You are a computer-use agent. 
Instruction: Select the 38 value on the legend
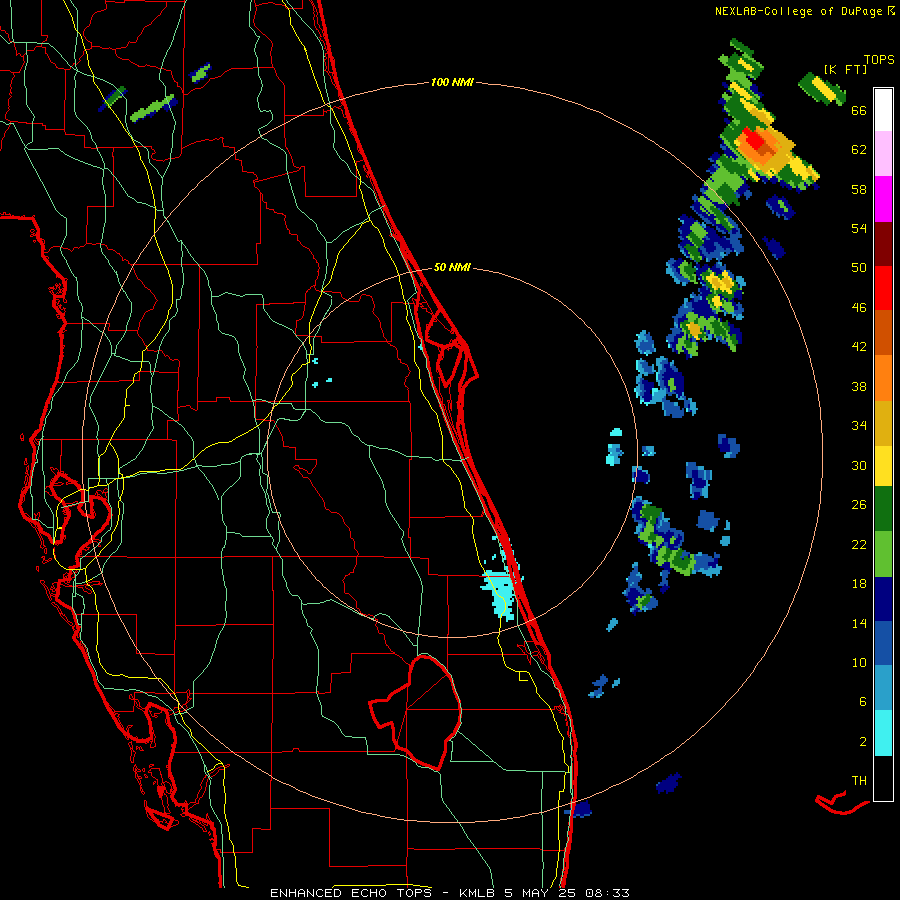pos(859,386)
